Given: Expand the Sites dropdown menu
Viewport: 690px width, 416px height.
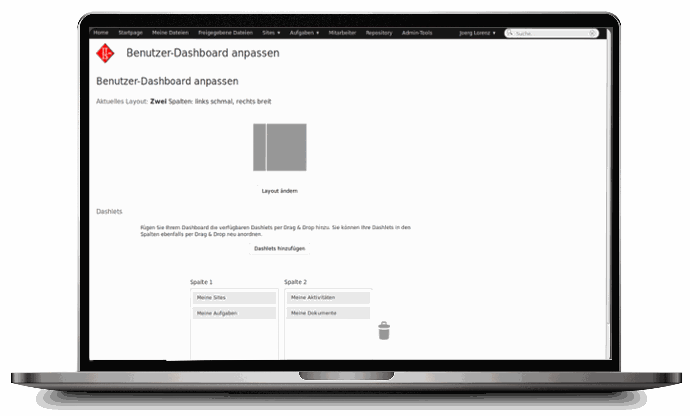Looking at the screenshot, I should (x=270, y=33).
